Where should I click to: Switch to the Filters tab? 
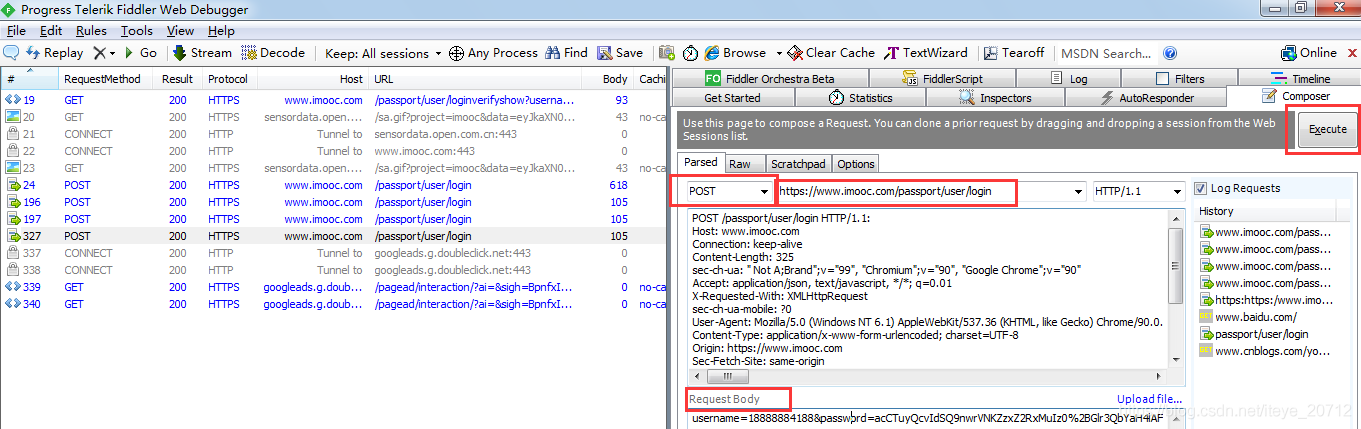(1179, 78)
